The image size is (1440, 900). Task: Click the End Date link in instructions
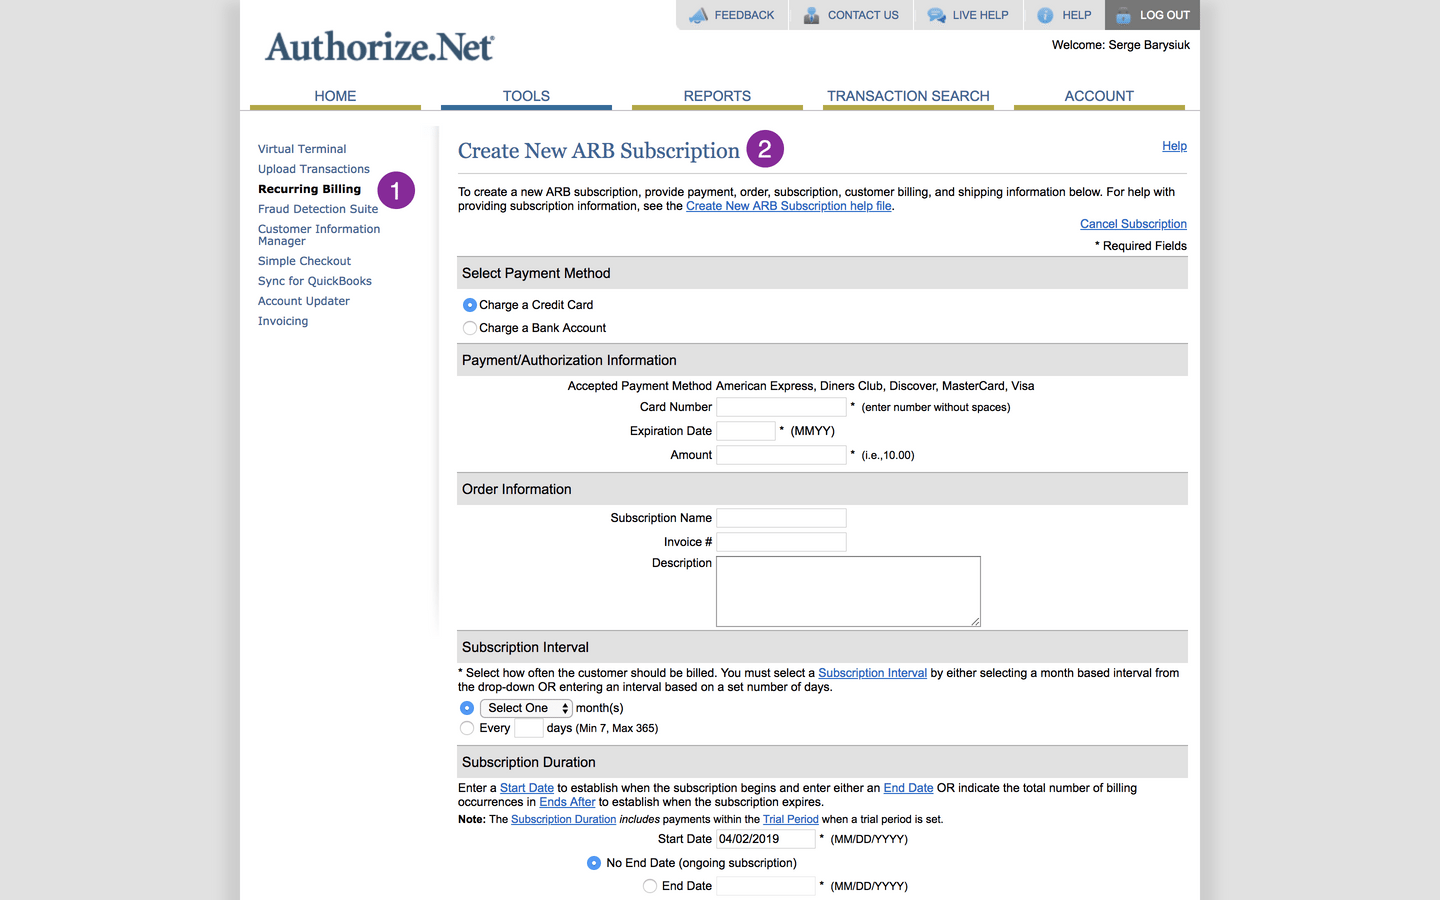[908, 788]
